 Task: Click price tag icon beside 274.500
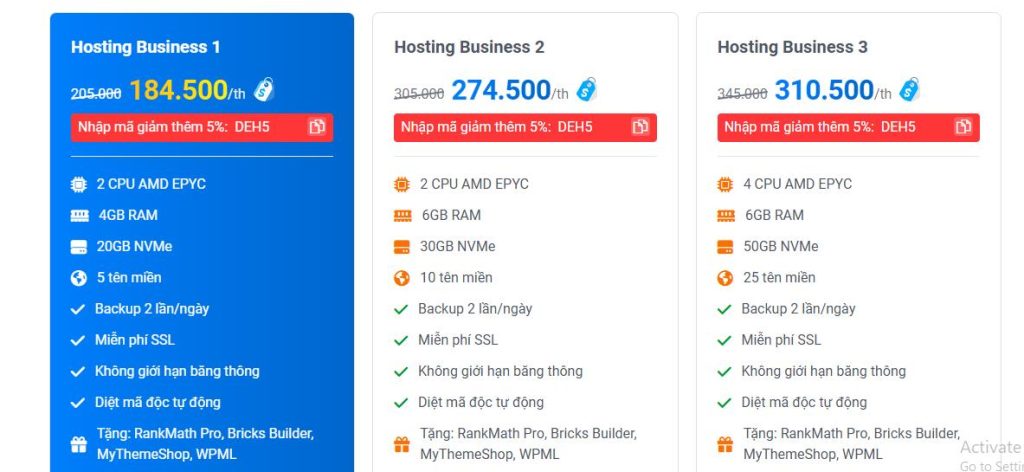point(587,90)
